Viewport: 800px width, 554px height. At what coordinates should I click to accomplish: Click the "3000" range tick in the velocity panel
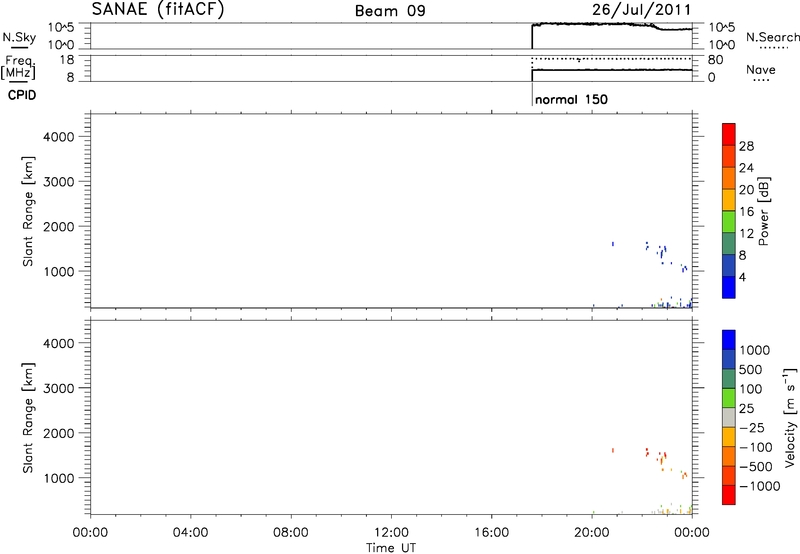[x=58, y=388]
